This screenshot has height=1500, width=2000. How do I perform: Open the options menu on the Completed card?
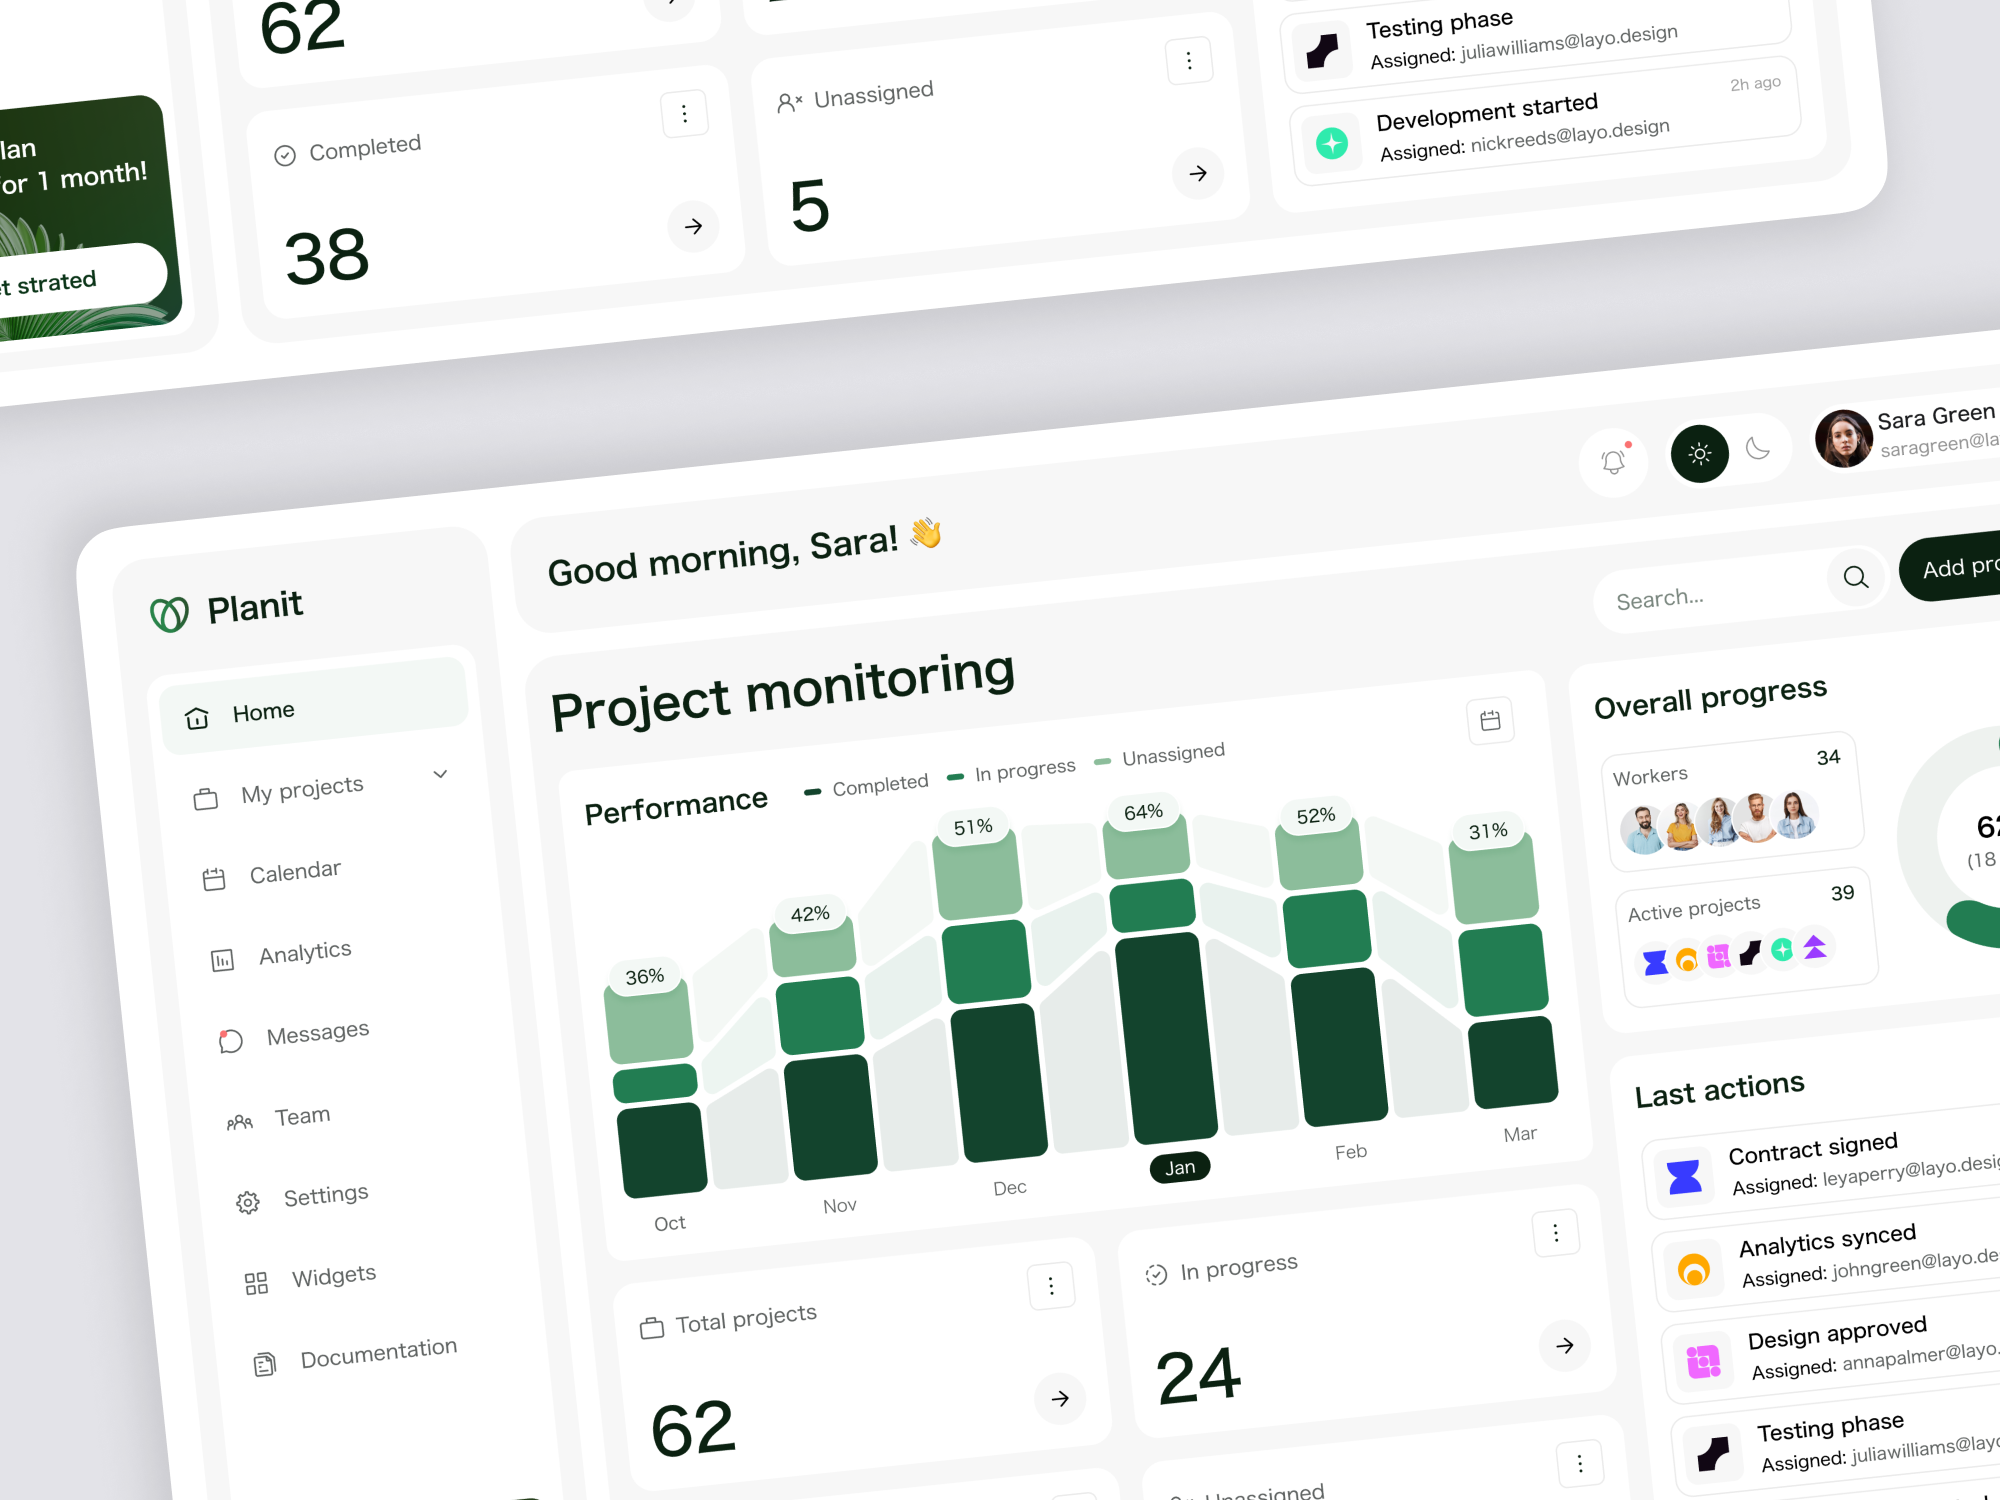(x=684, y=113)
